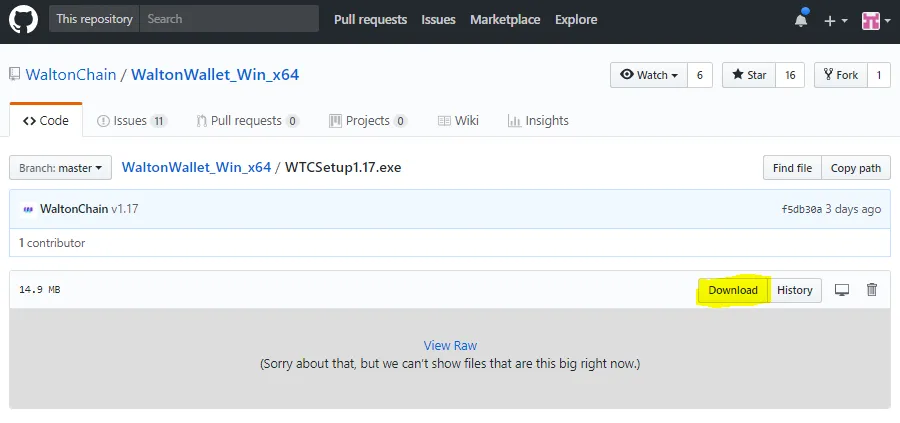Open the View Raw link
This screenshot has width=900, height=423.
[450, 345]
